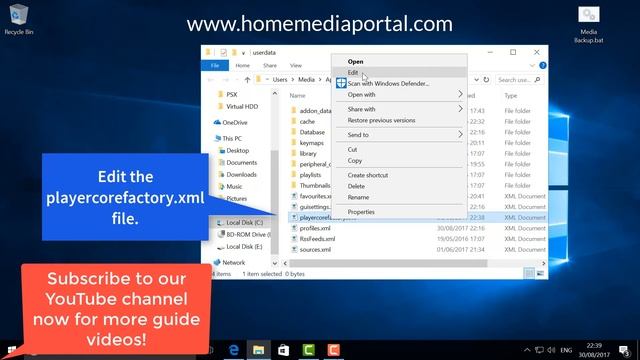Select Virtual HDD in navigation pane

242,106
